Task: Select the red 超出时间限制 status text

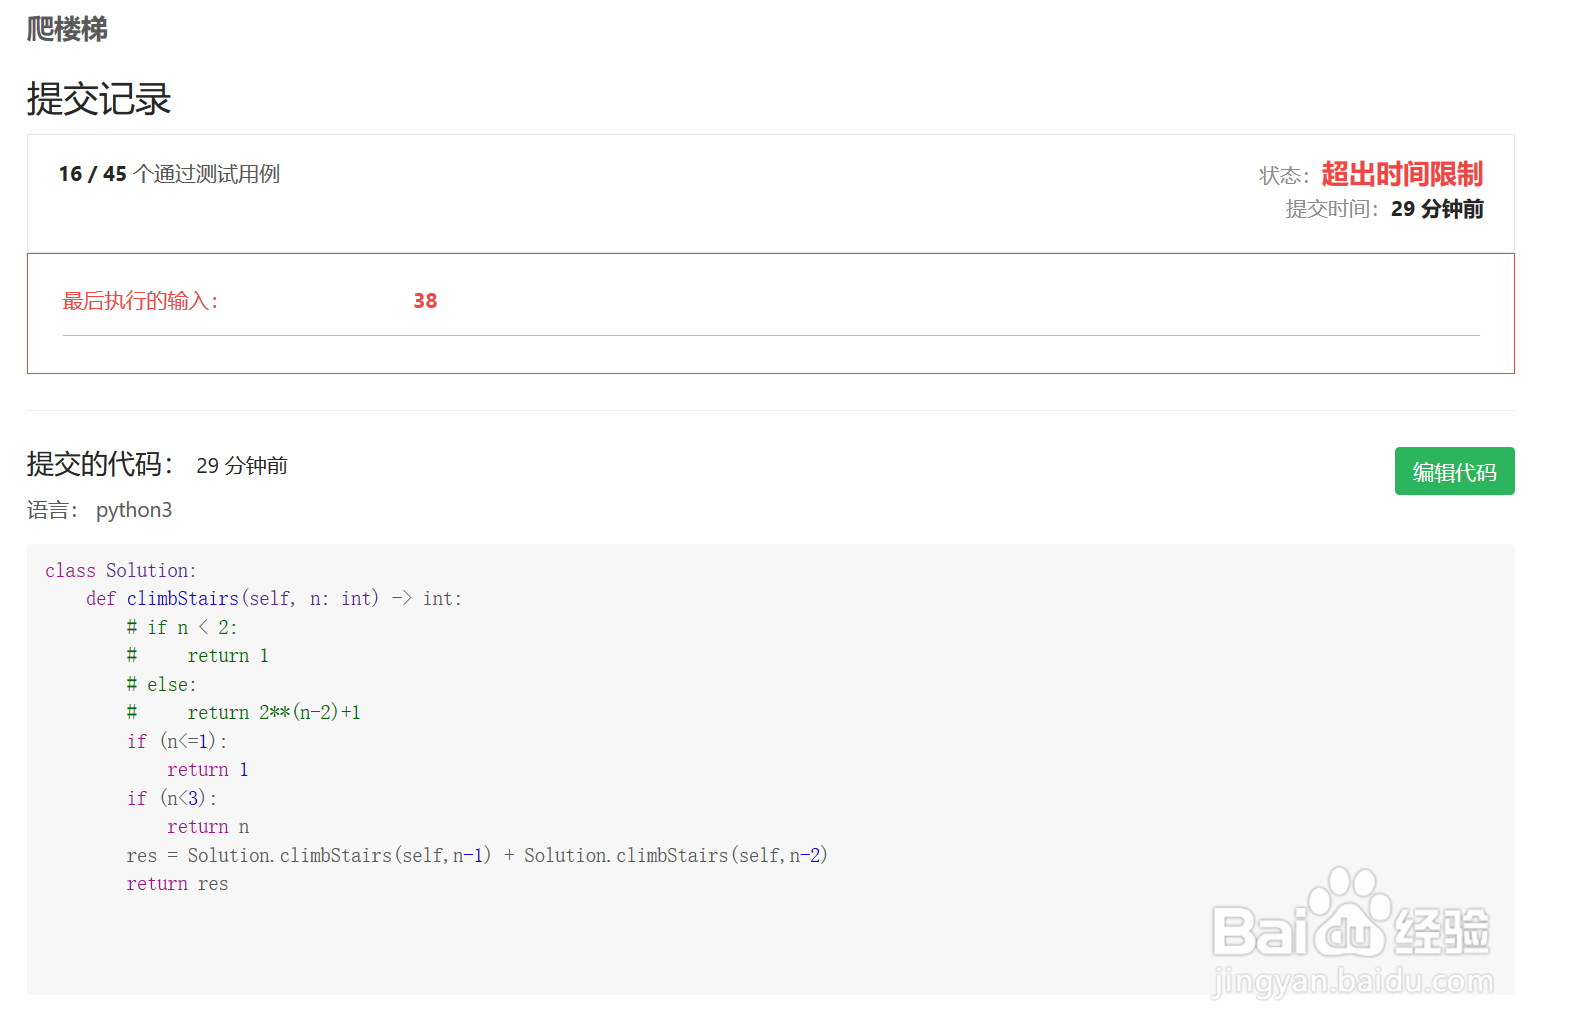Action: (1401, 174)
